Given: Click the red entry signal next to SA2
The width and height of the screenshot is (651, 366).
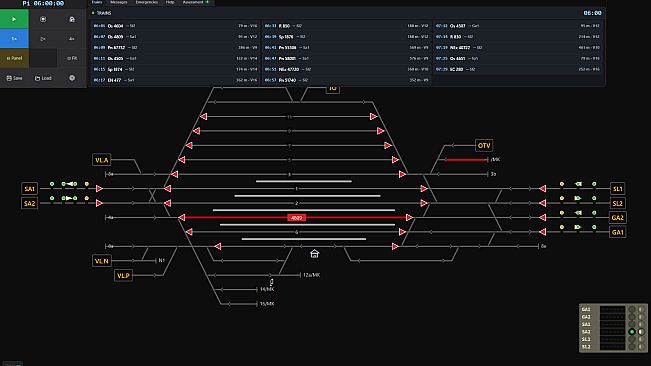Looking at the screenshot, I should coord(99,203).
